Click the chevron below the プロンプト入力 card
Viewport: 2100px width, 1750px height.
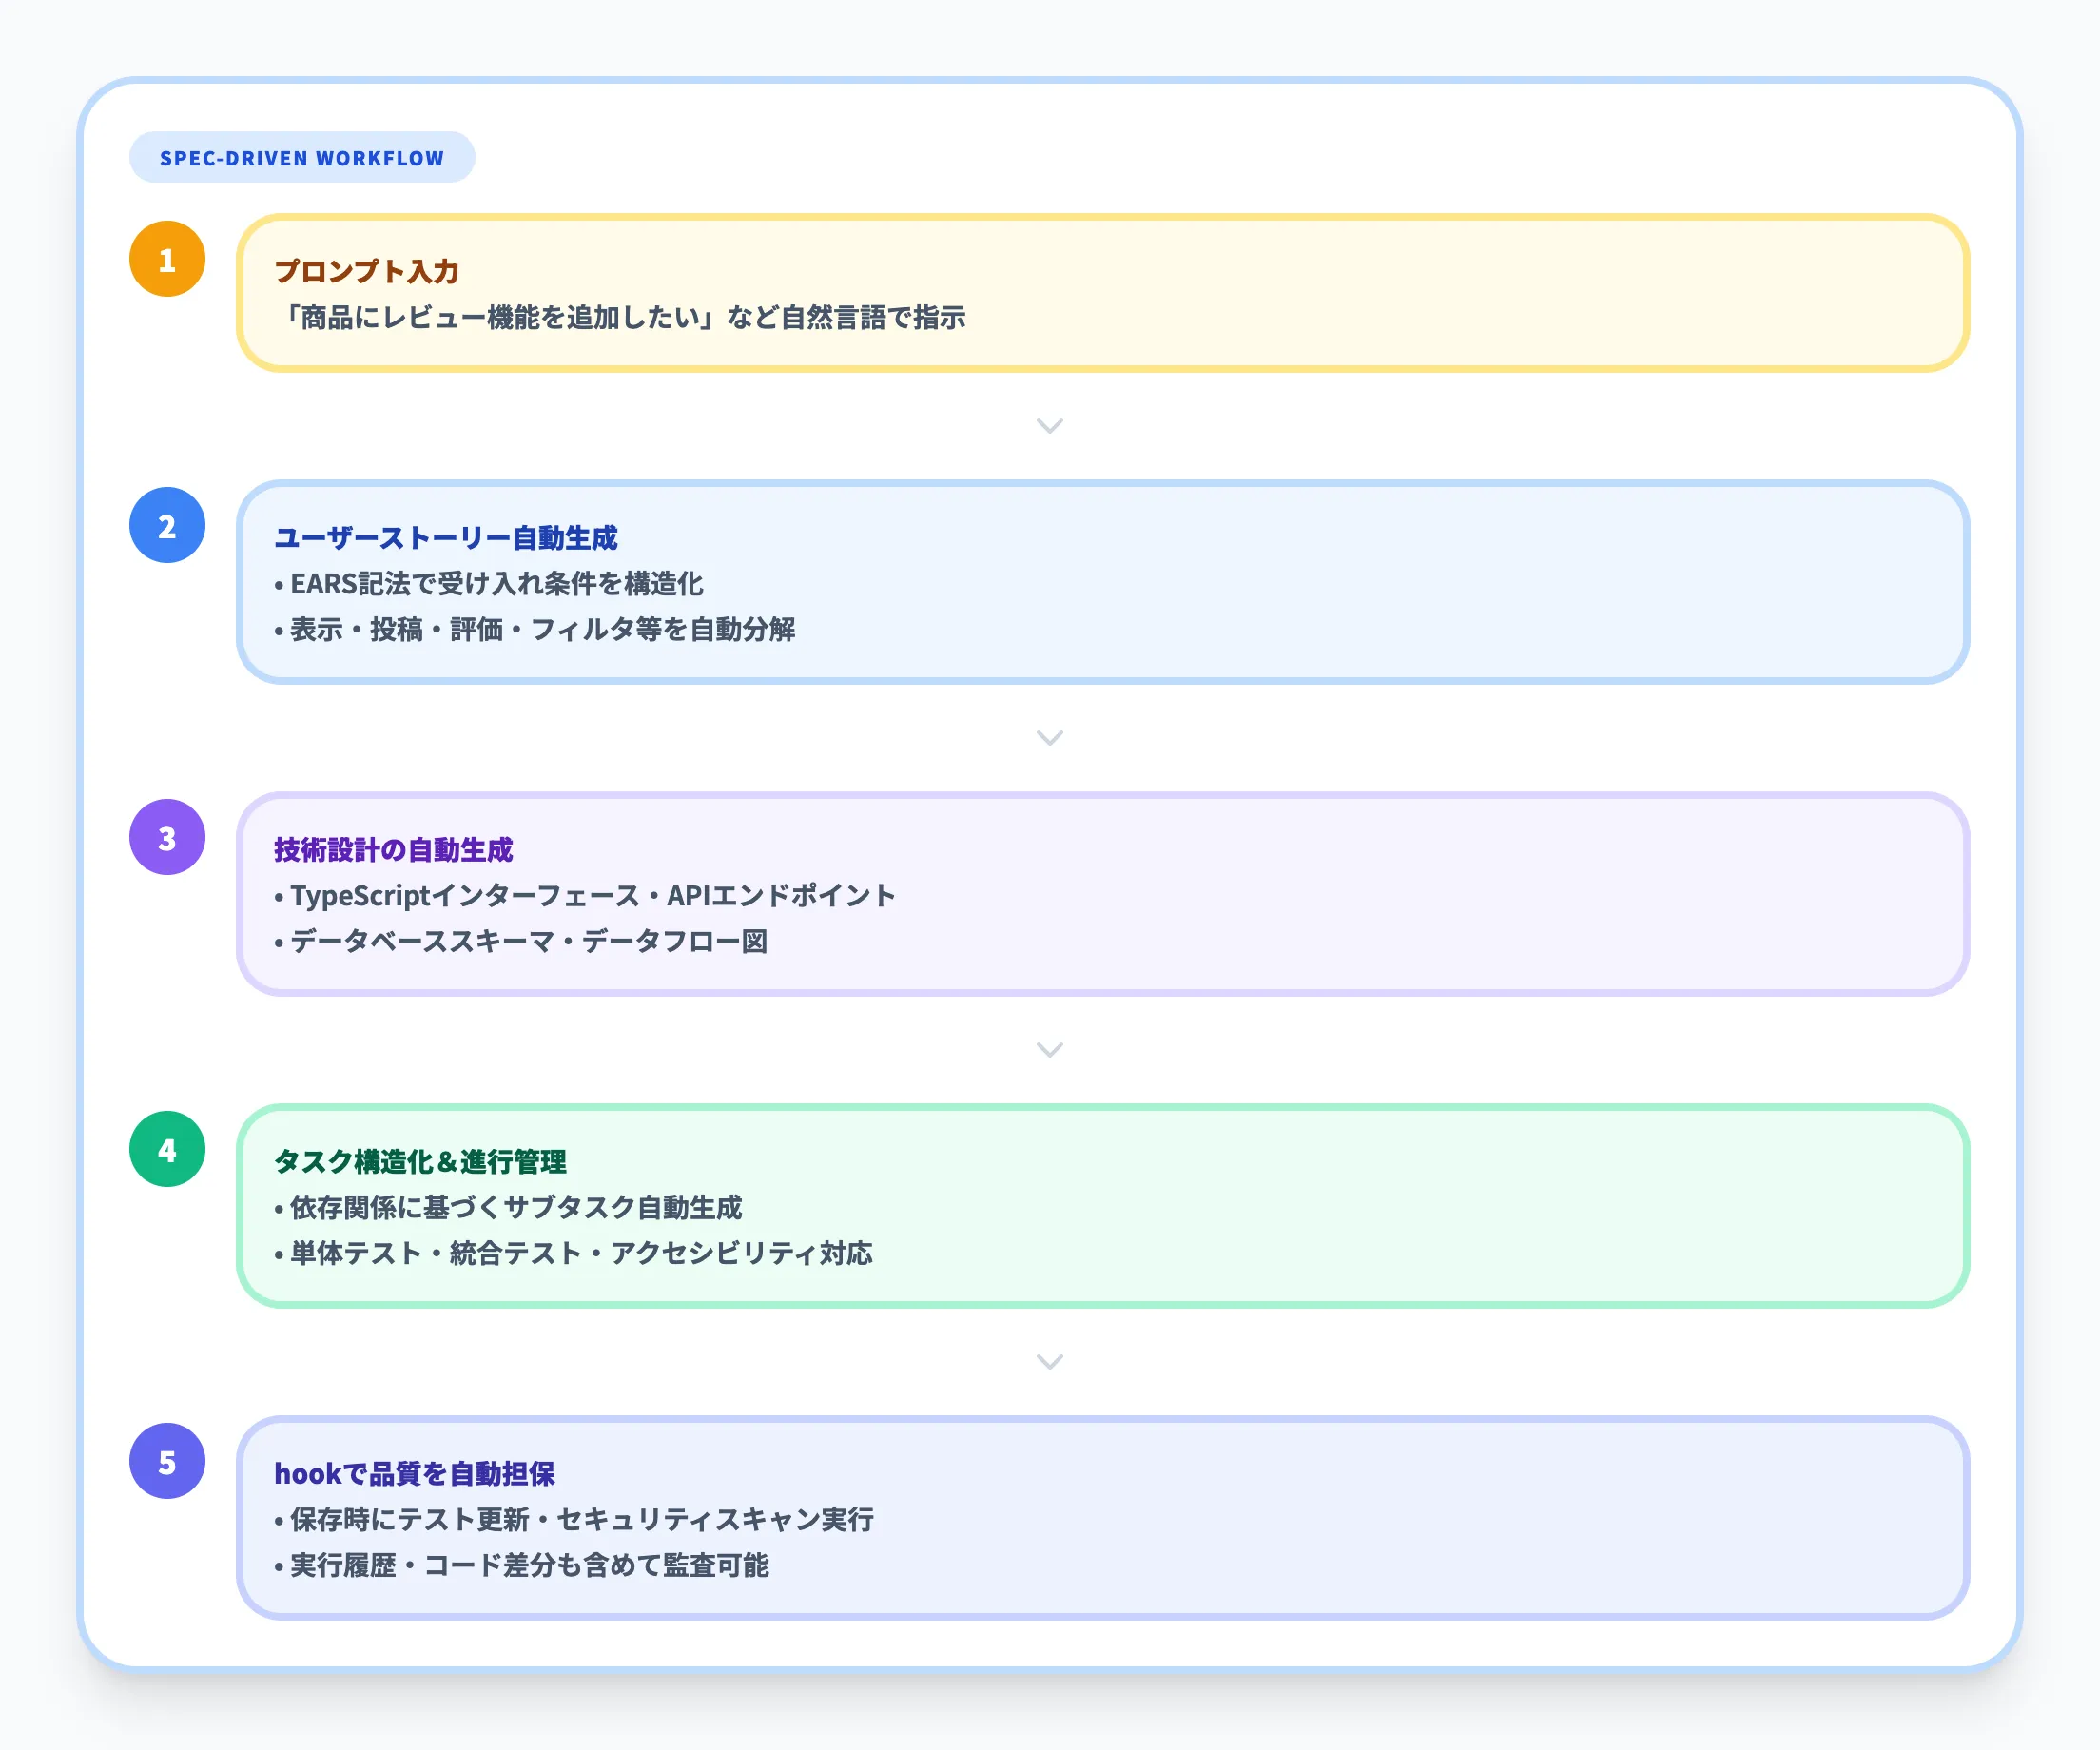[x=1049, y=425]
